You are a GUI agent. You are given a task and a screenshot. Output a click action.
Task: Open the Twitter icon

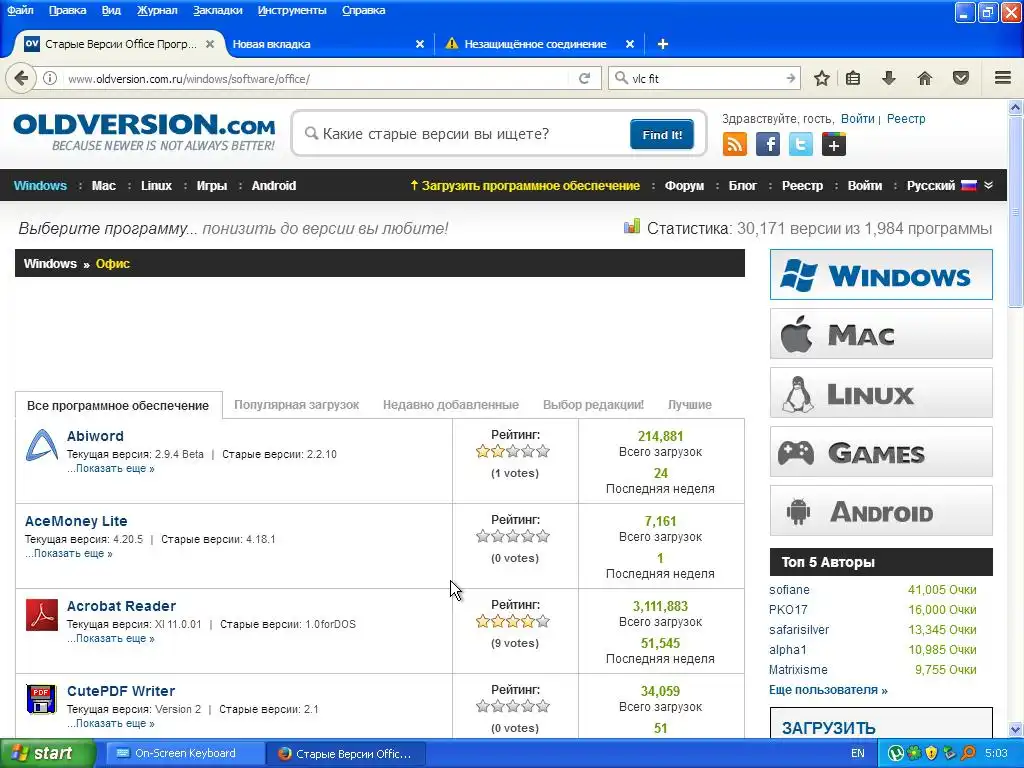pos(801,144)
